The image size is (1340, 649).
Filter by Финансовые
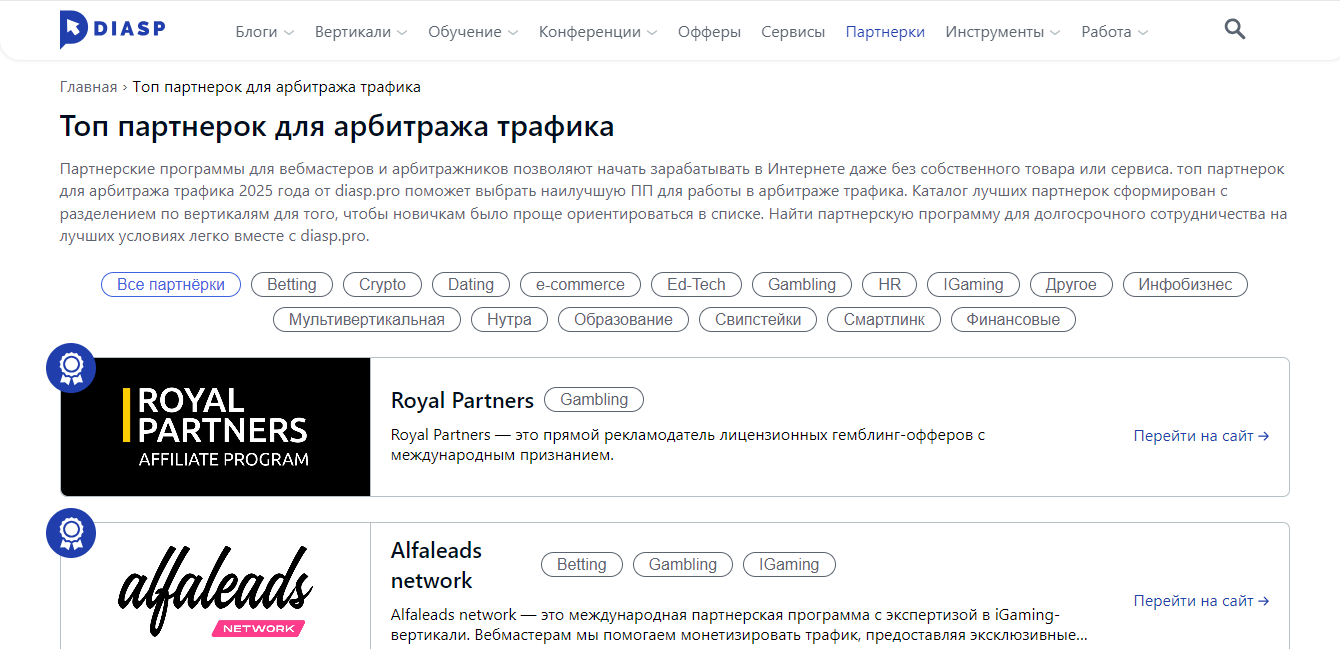click(x=1013, y=320)
